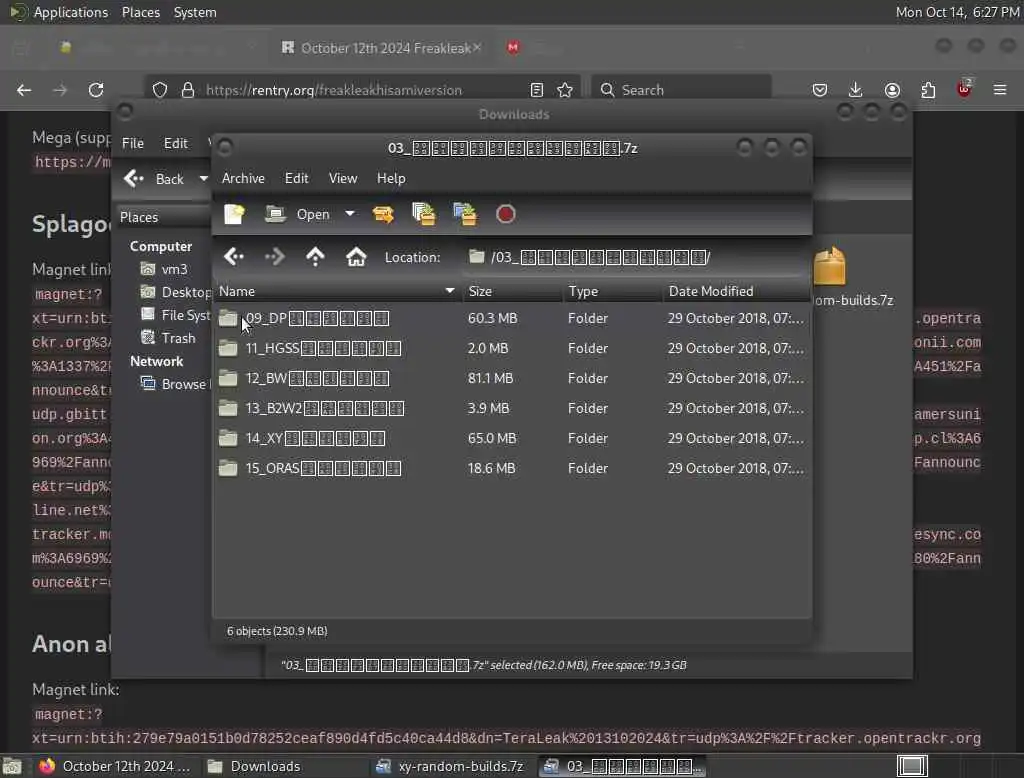
Task: Switch to the xy-random-builds.7z taskbar button
Action: [452, 766]
